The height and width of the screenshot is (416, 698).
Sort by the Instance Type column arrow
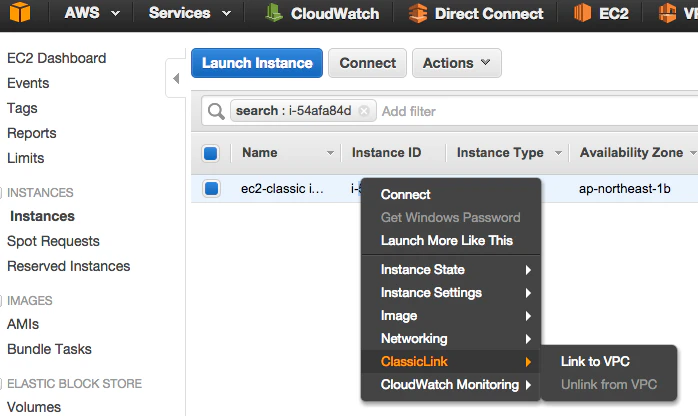(558, 153)
